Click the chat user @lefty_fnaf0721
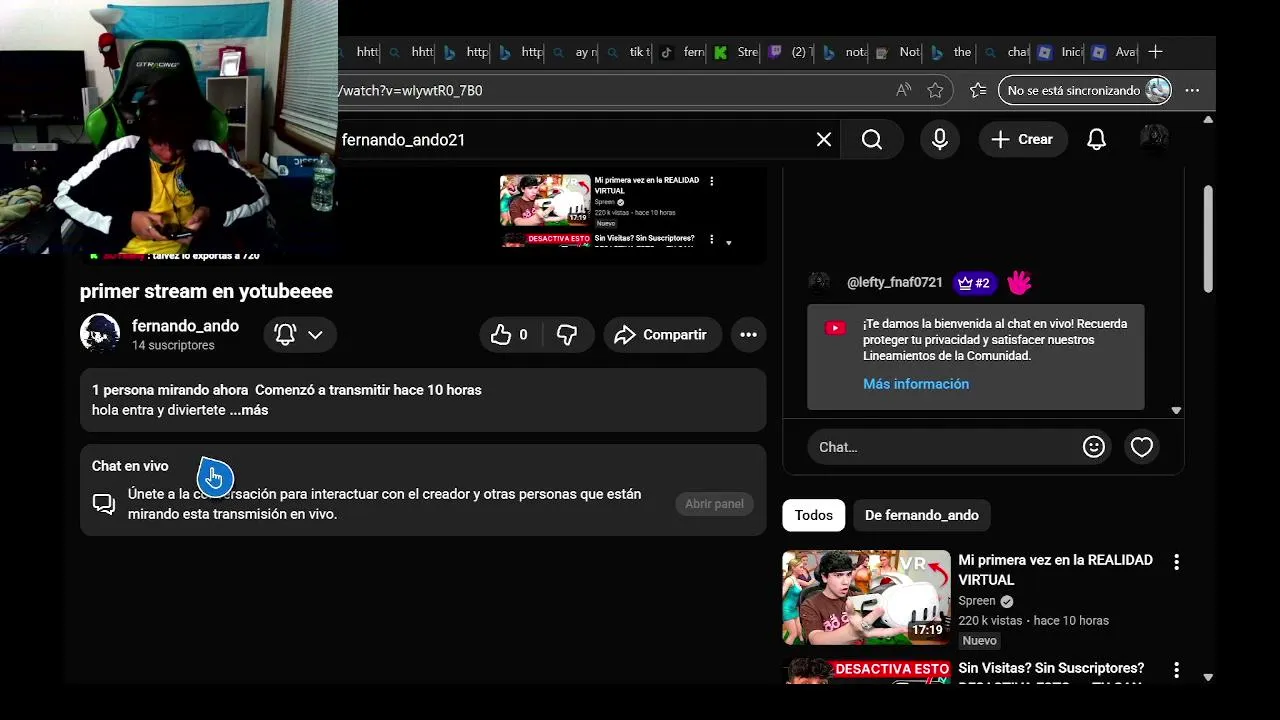The width and height of the screenshot is (1280, 720). [895, 283]
